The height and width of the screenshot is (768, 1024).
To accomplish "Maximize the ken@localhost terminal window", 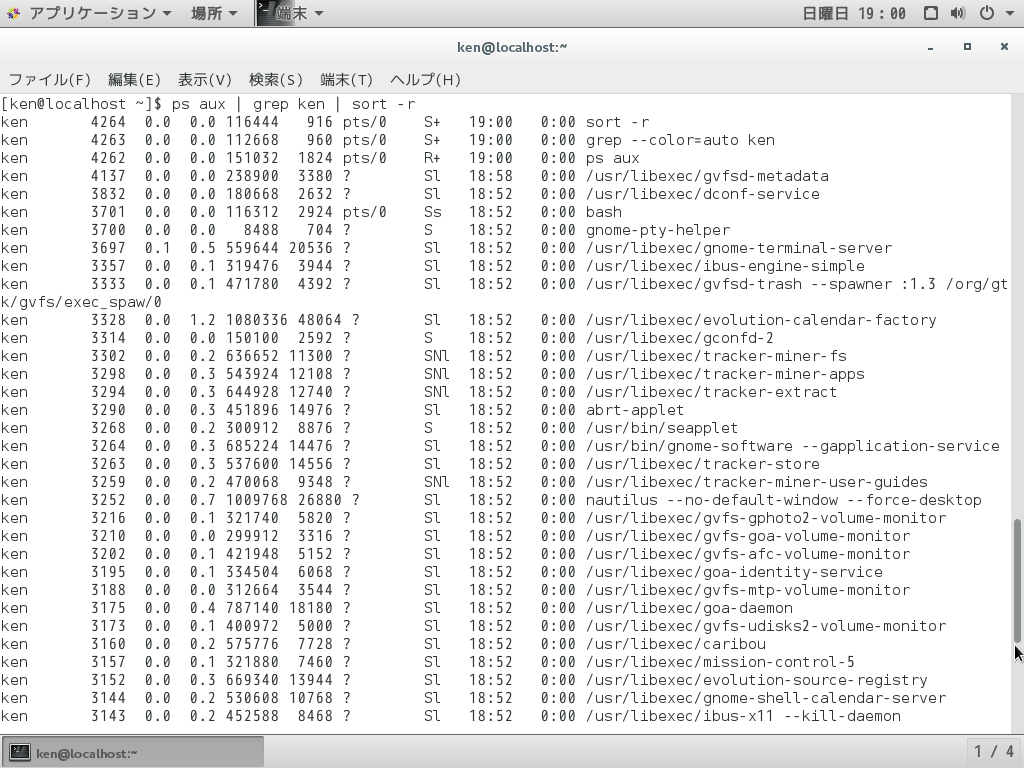I will click(967, 47).
